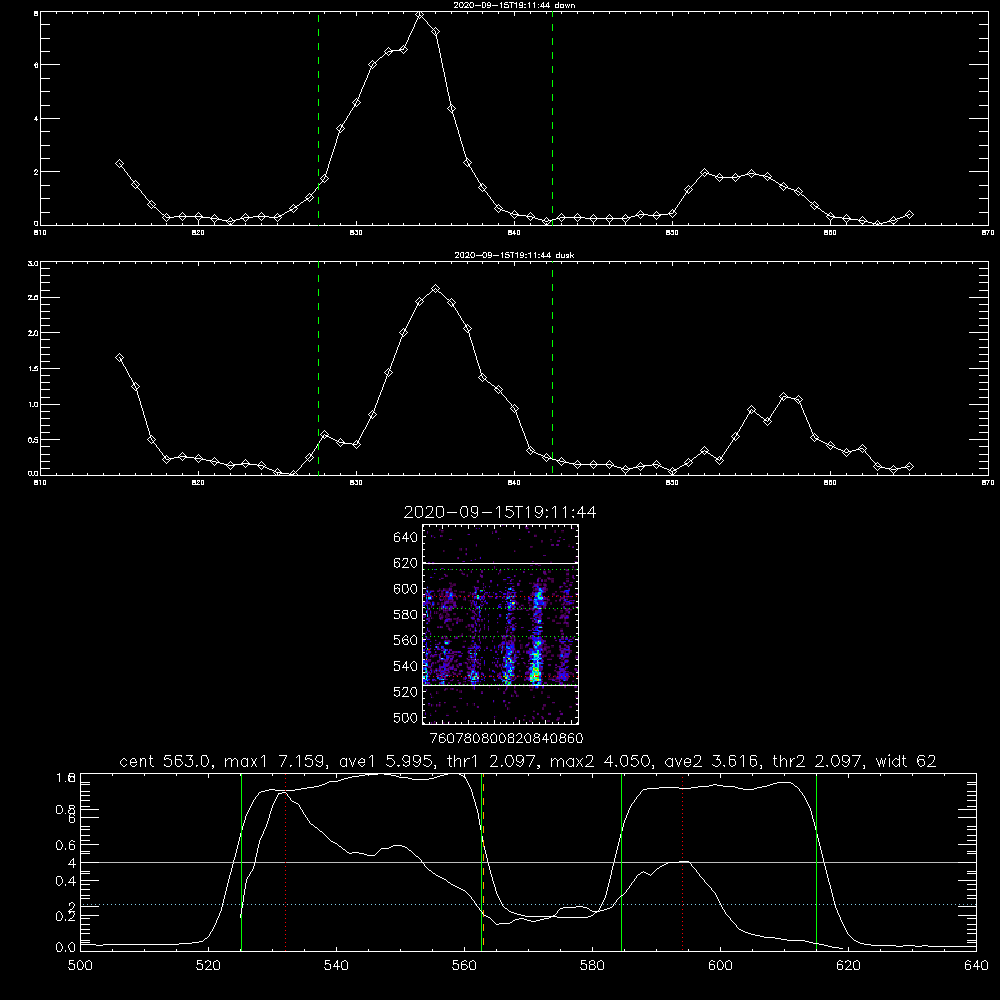Click the dawn plot title text
The image size is (1000, 1000).
click(x=514, y=5)
